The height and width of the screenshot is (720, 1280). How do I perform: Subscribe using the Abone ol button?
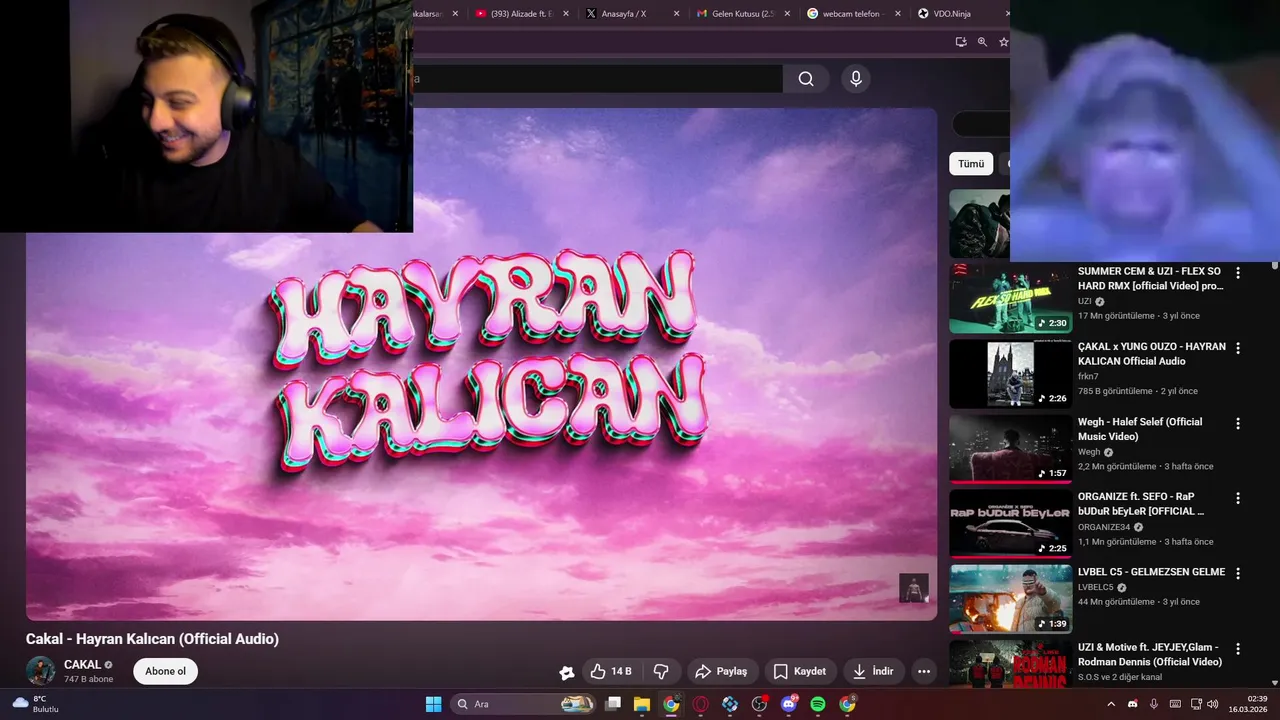(x=166, y=671)
